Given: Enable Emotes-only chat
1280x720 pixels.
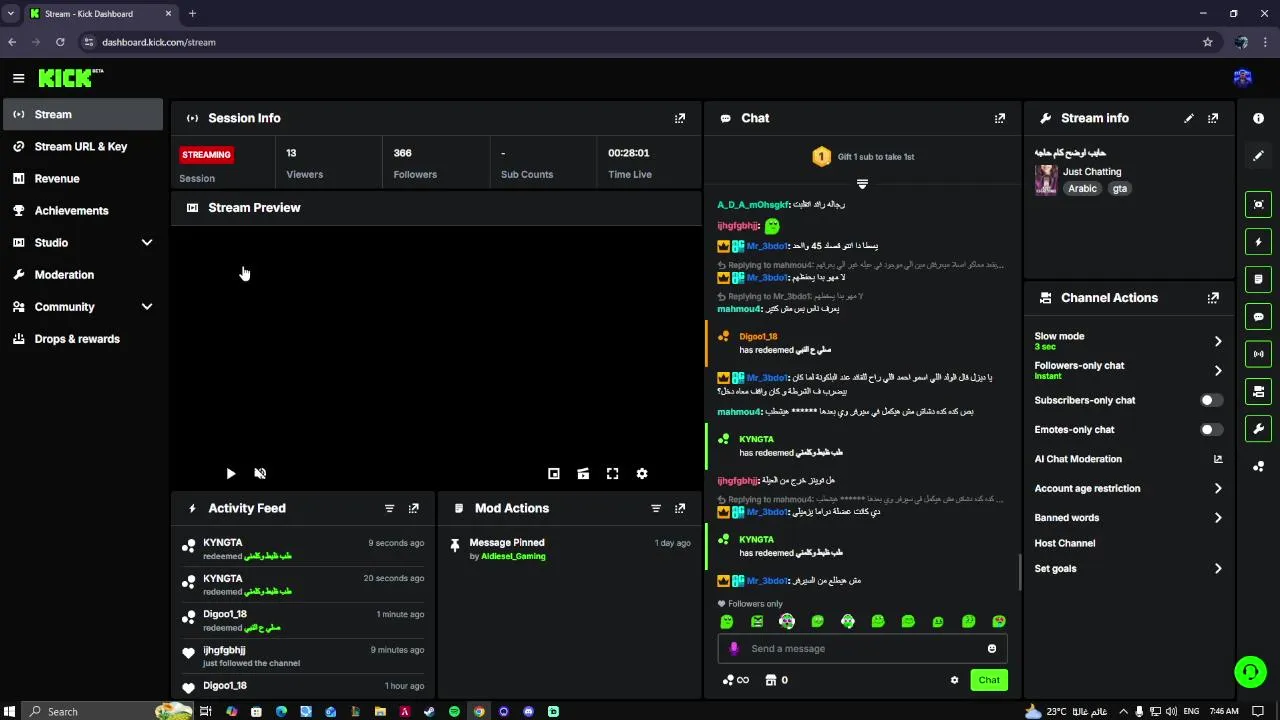Looking at the screenshot, I should 1211,430.
